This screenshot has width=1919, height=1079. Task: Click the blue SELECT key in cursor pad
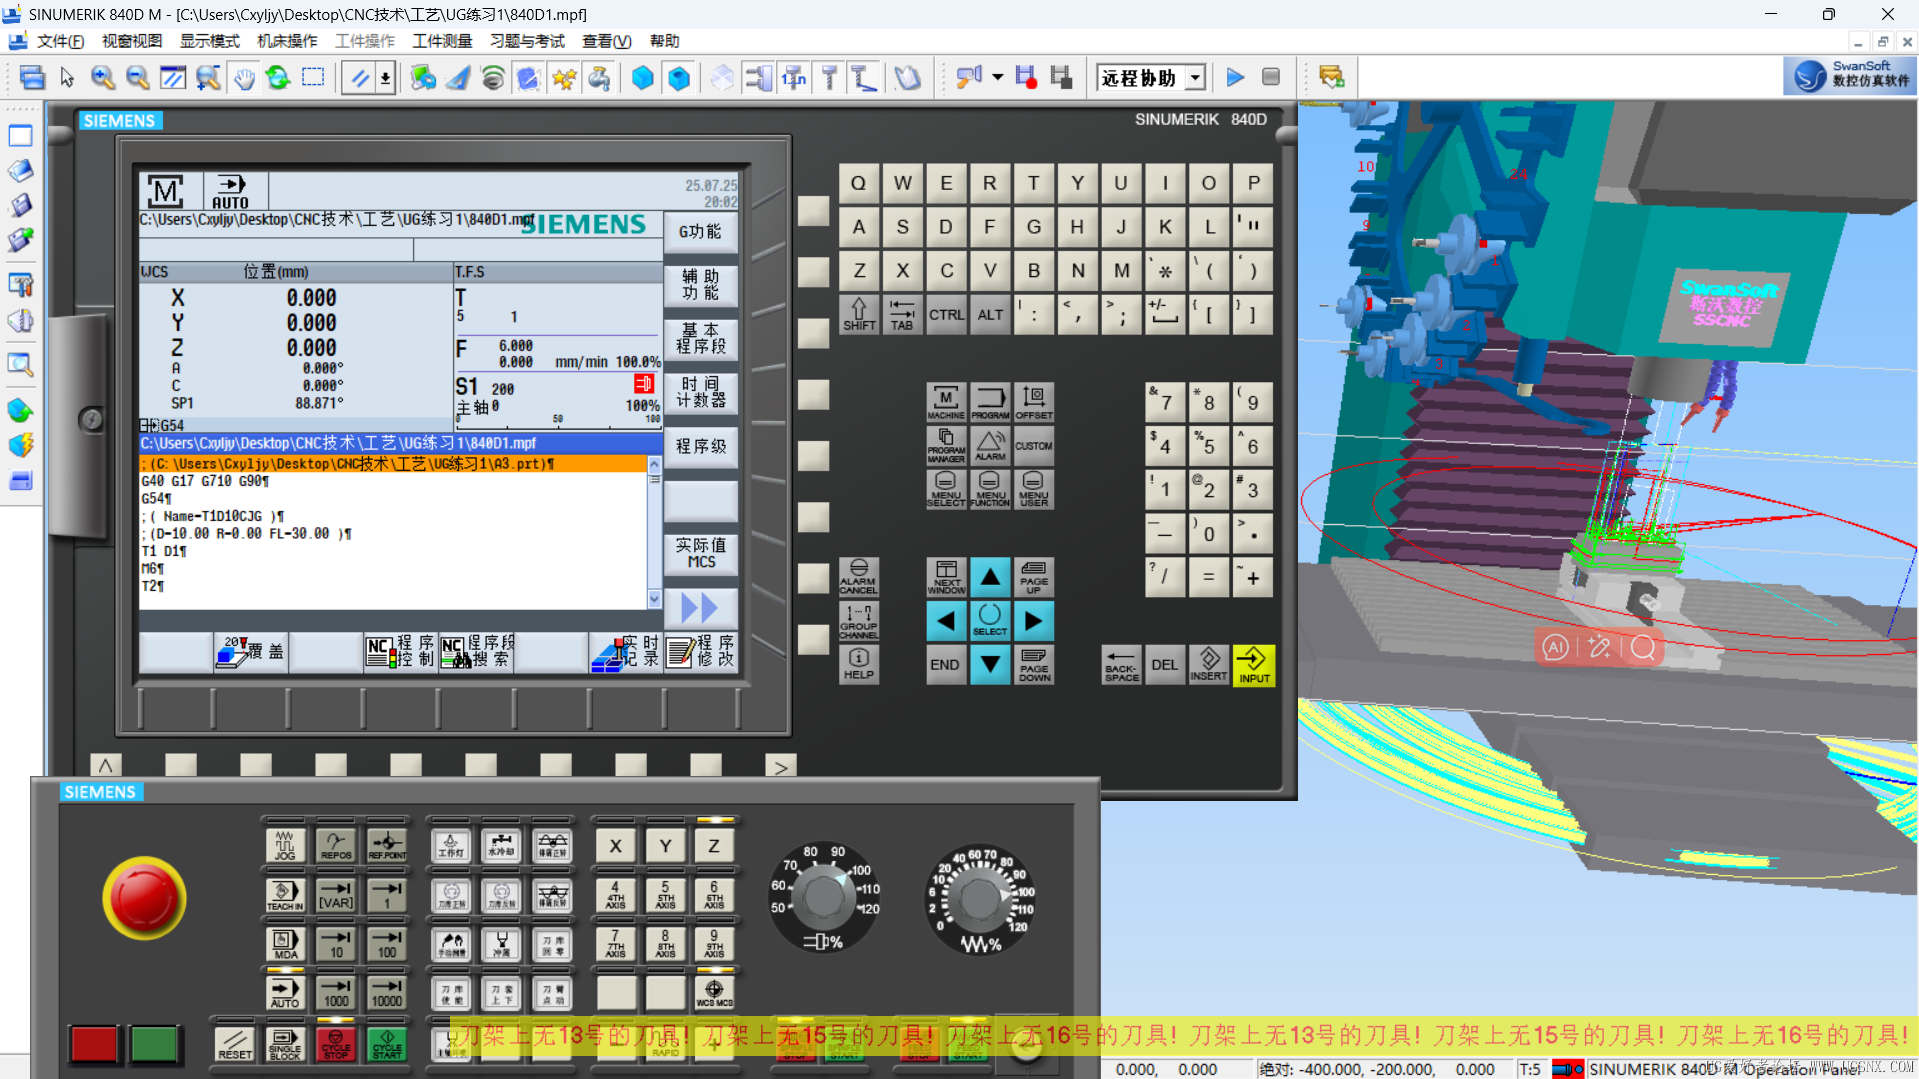(x=990, y=621)
